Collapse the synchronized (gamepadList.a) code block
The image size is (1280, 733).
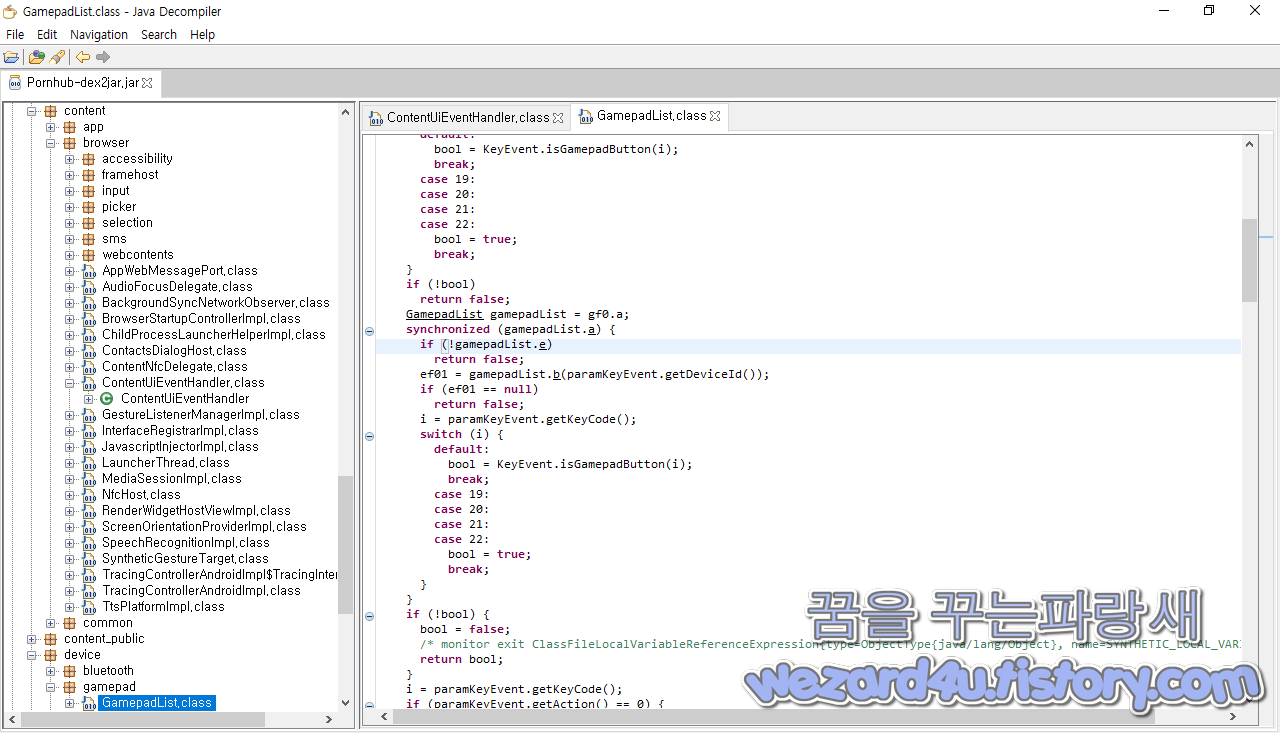click(x=369, y=330)
